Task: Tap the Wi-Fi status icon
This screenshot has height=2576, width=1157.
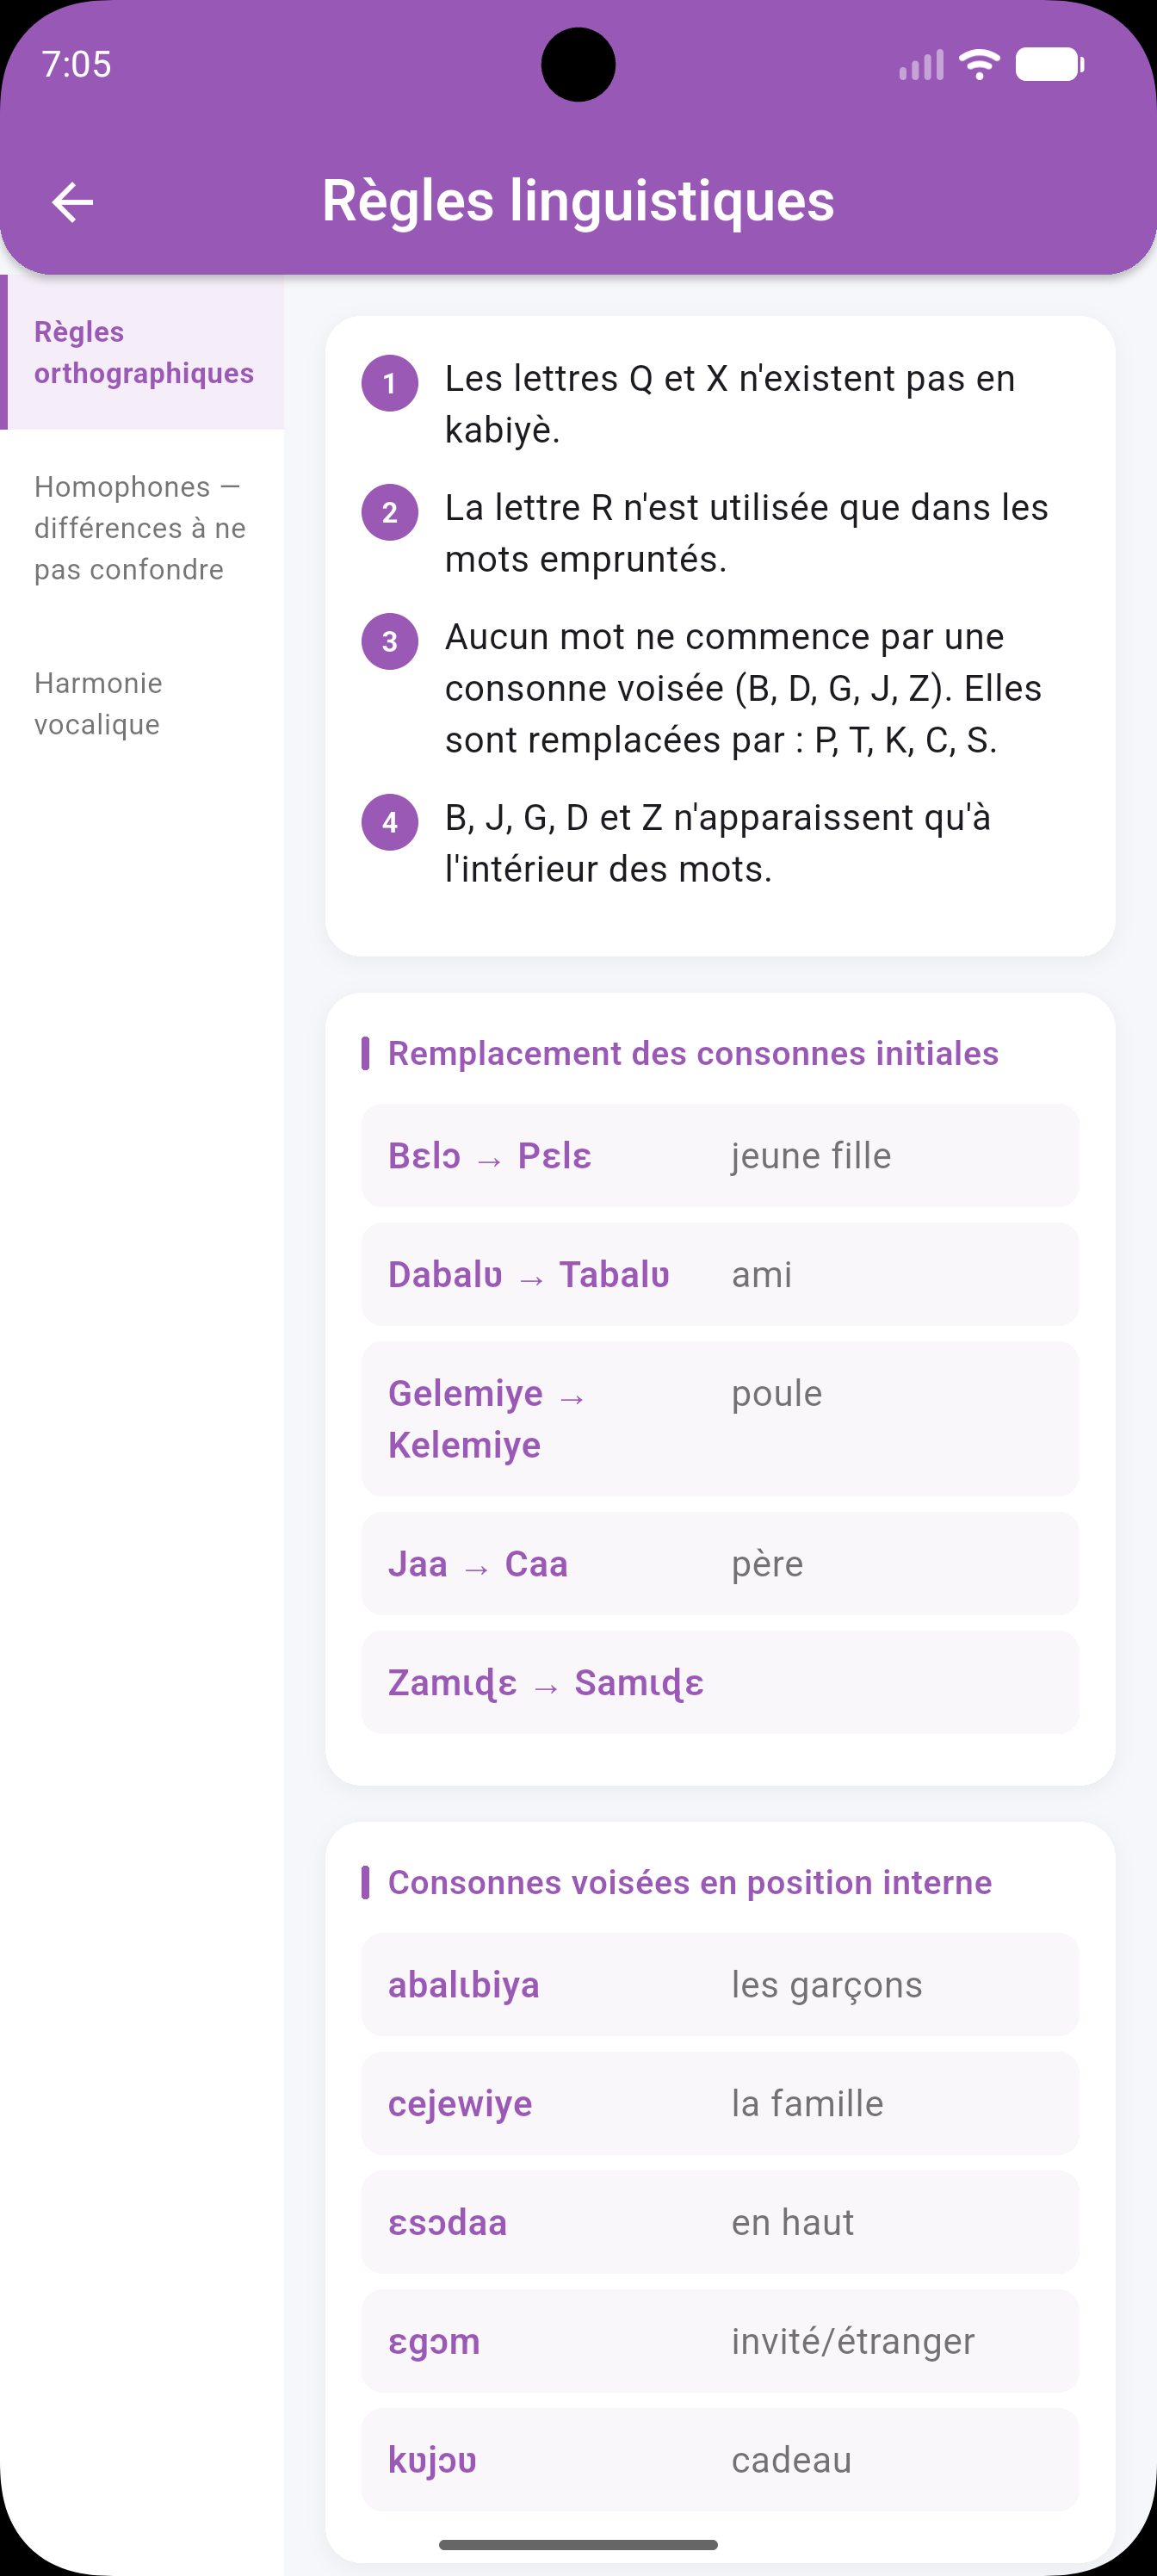Action: tap(979, 65)
